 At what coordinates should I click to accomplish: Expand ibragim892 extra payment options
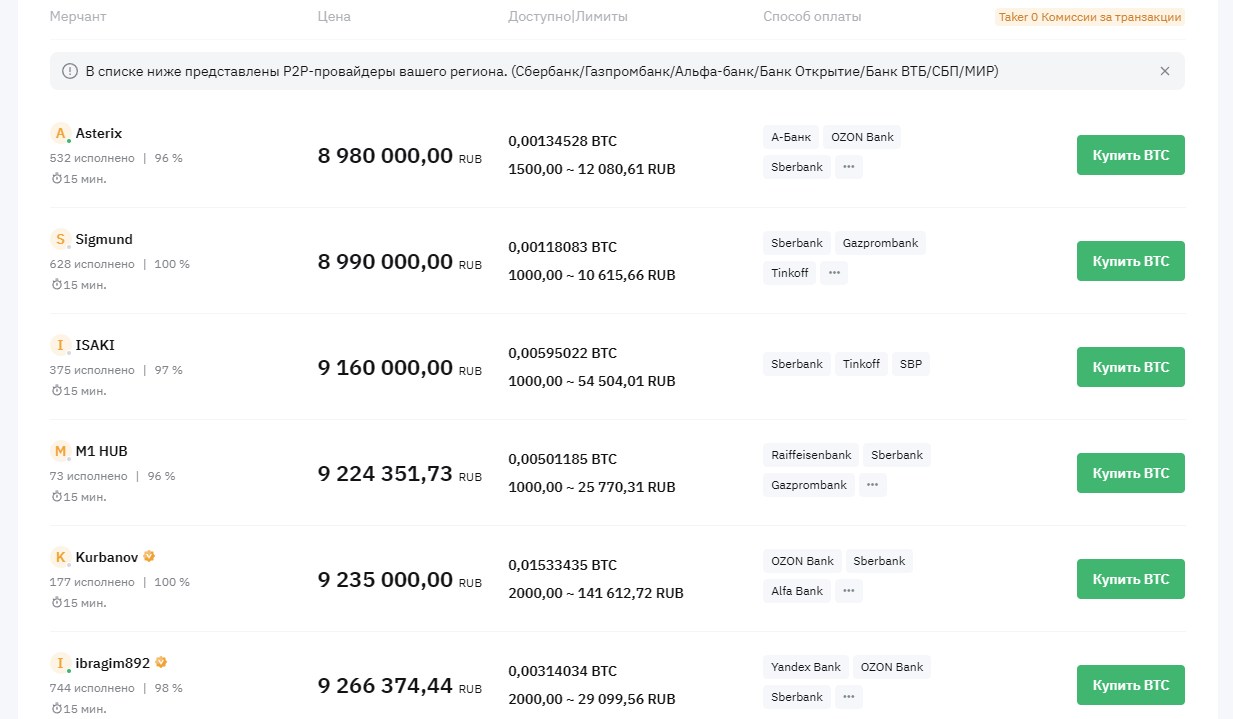[x=849, y=697]
